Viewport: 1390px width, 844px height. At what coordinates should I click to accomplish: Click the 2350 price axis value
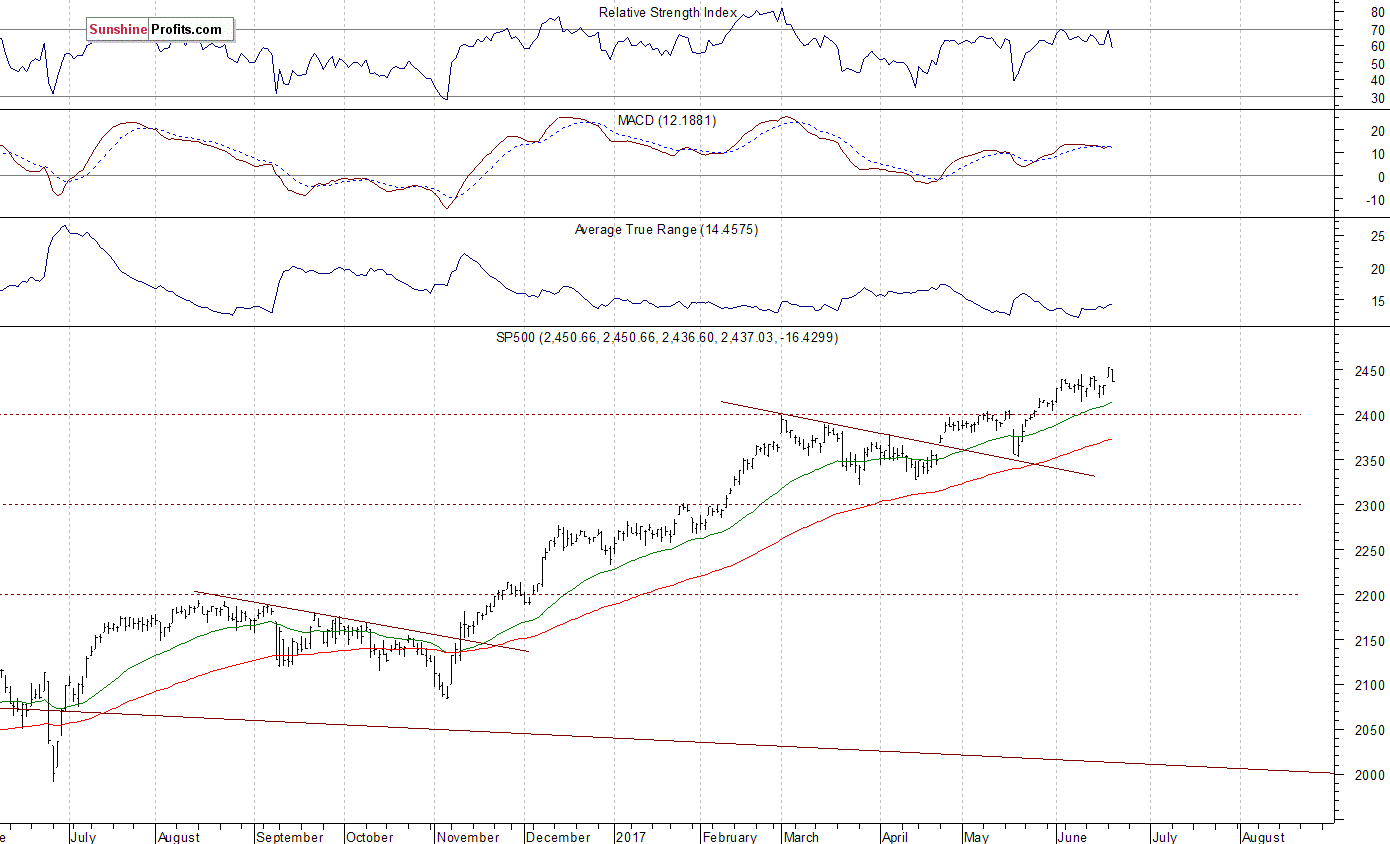[x=1369, y=461]
